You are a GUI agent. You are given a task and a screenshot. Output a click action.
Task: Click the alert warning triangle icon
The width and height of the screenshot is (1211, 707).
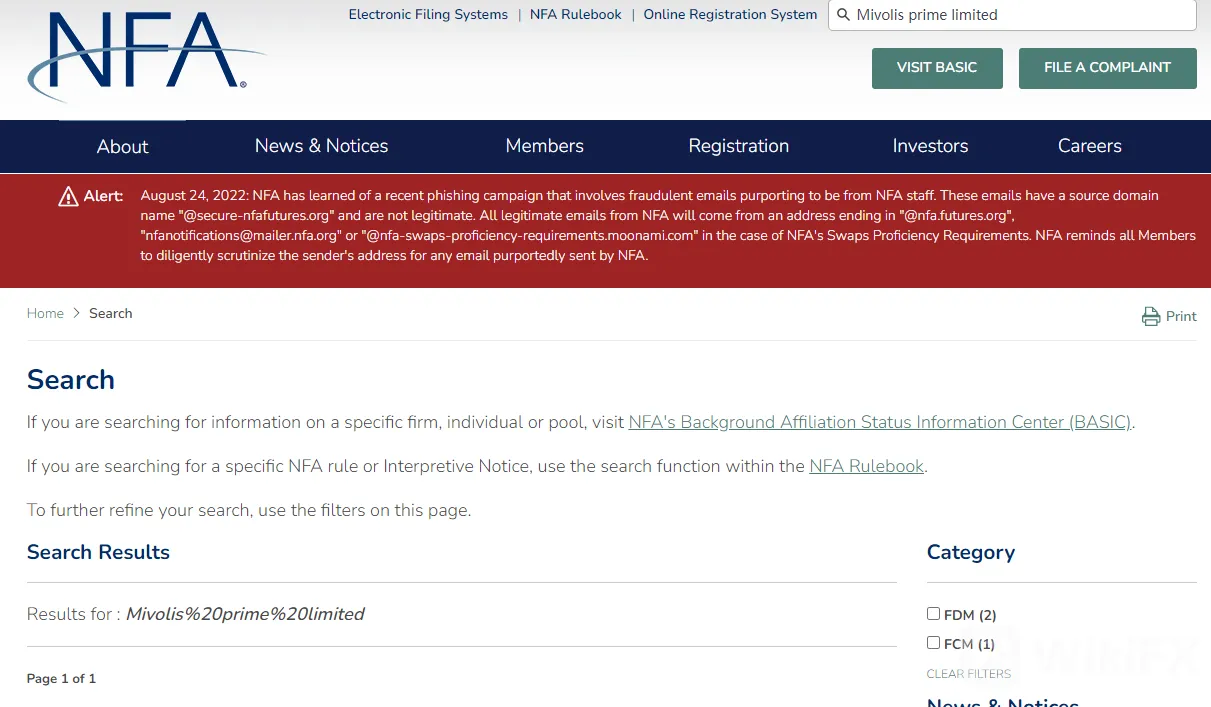[68, 196]
